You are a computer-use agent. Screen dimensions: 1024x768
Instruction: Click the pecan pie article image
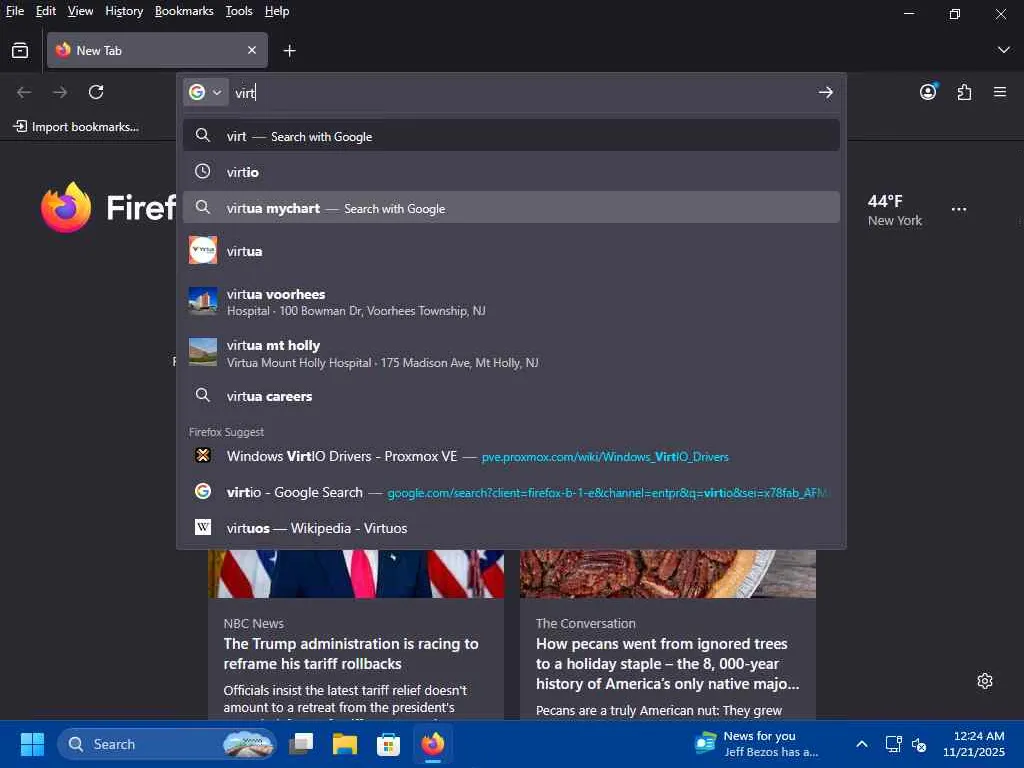click(668, 573)
